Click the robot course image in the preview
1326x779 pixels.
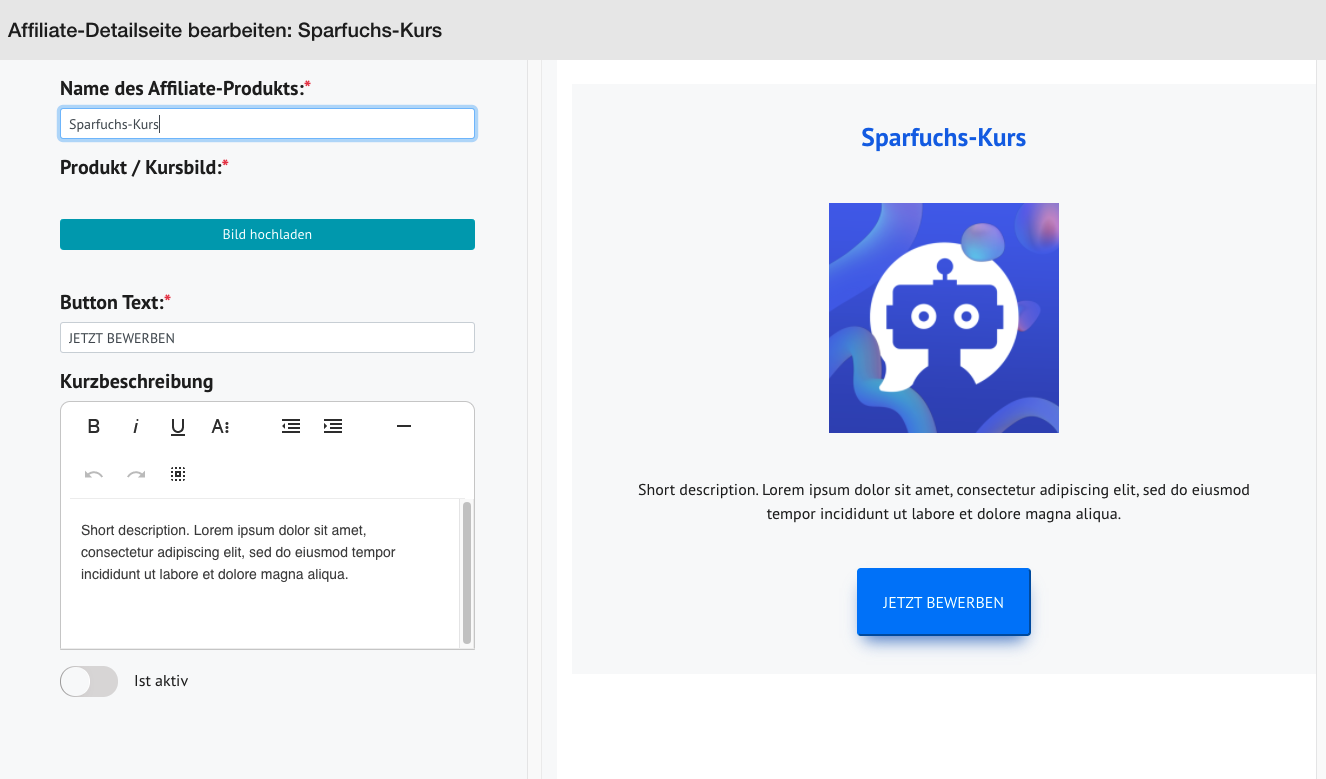943,317
